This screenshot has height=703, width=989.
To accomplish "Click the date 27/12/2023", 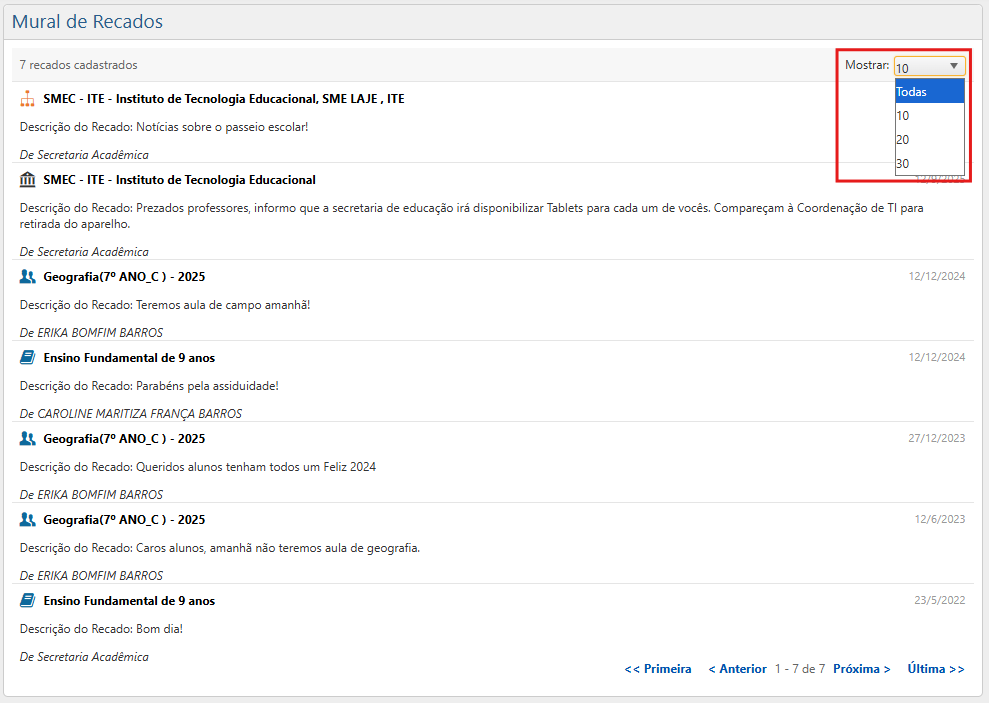I will click(937, 438).
